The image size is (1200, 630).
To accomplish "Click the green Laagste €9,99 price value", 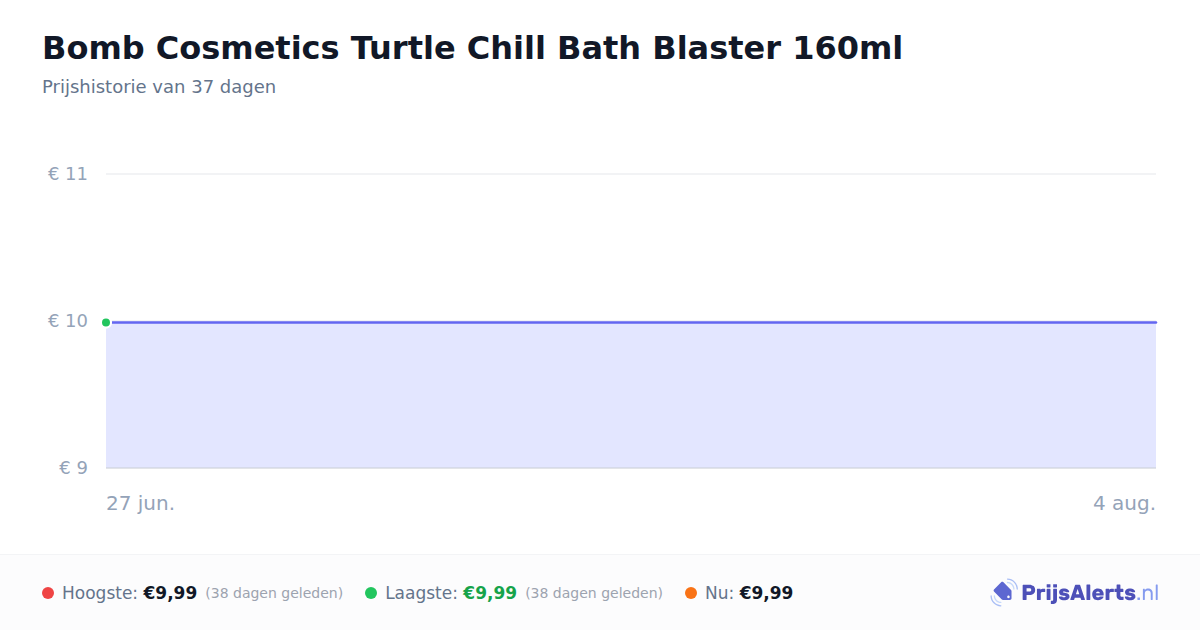I will pos(490,593).
